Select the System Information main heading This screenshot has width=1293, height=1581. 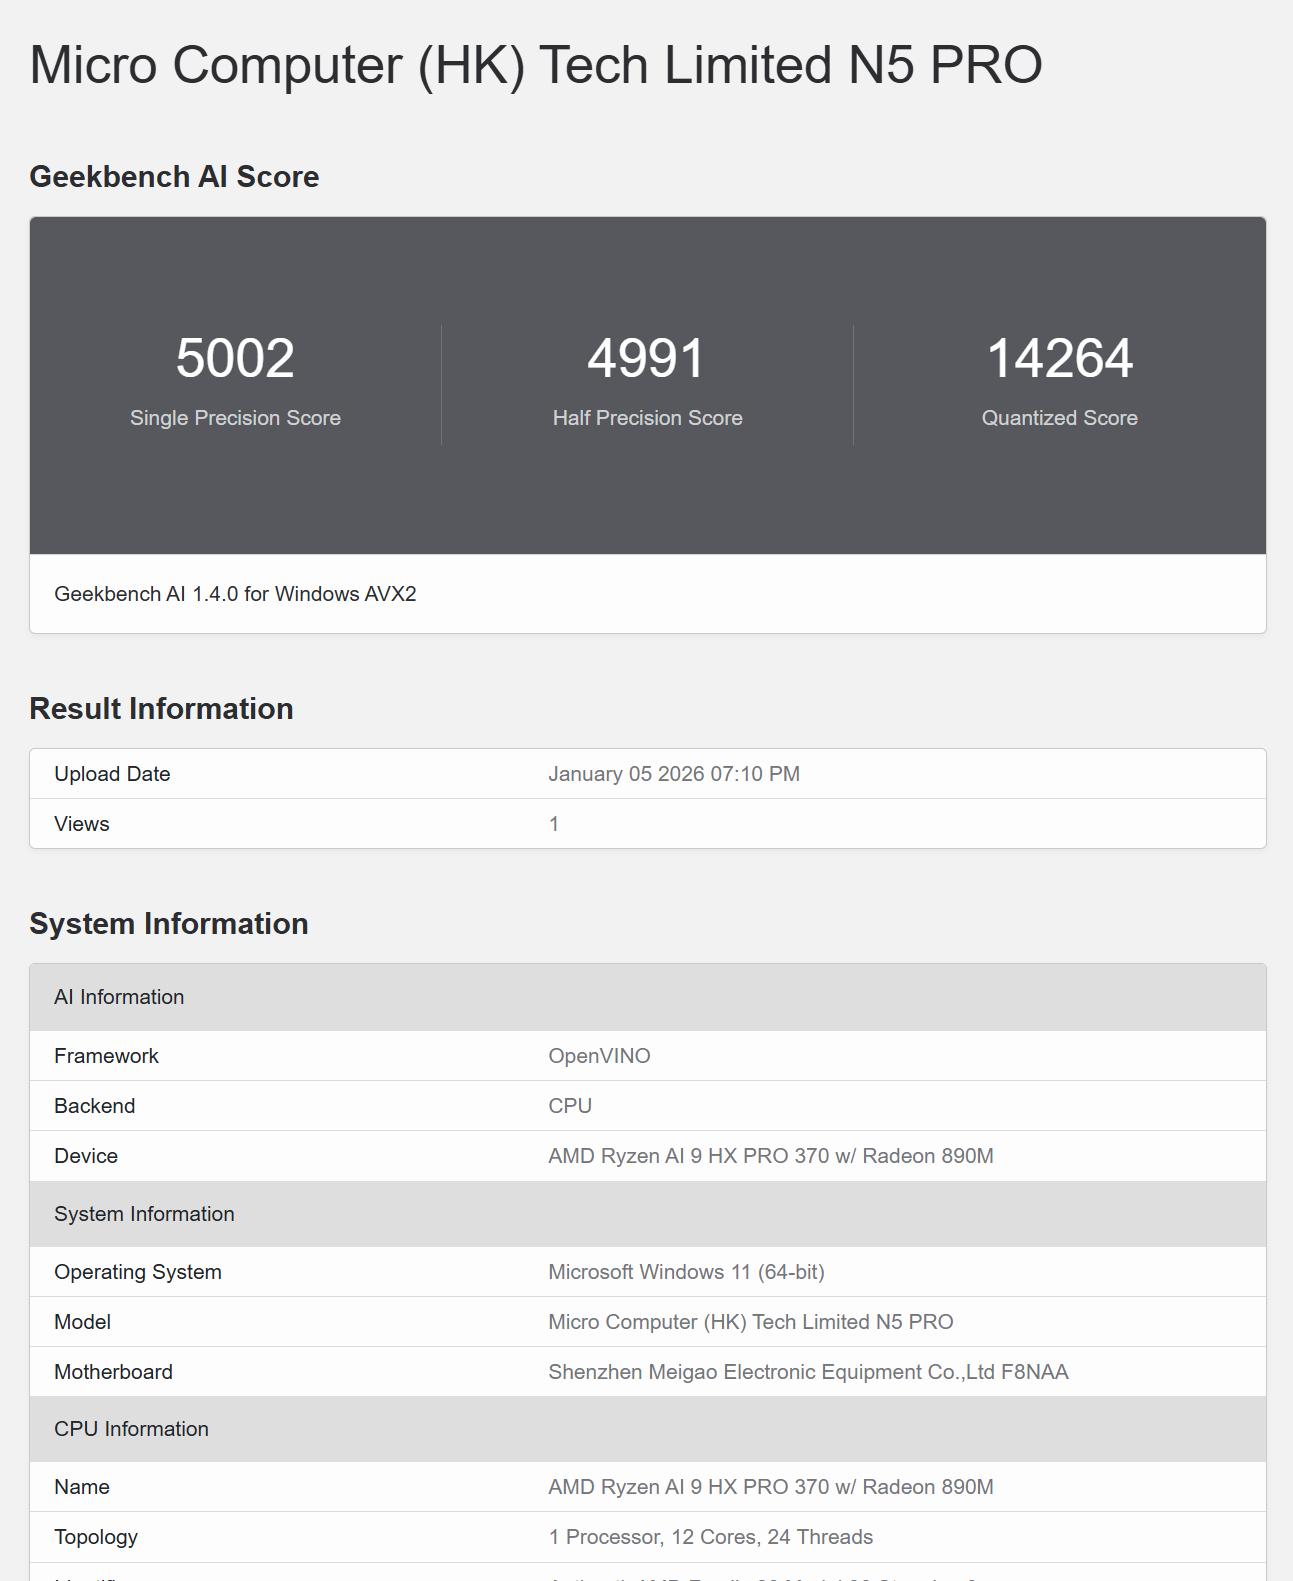point(169,924)
